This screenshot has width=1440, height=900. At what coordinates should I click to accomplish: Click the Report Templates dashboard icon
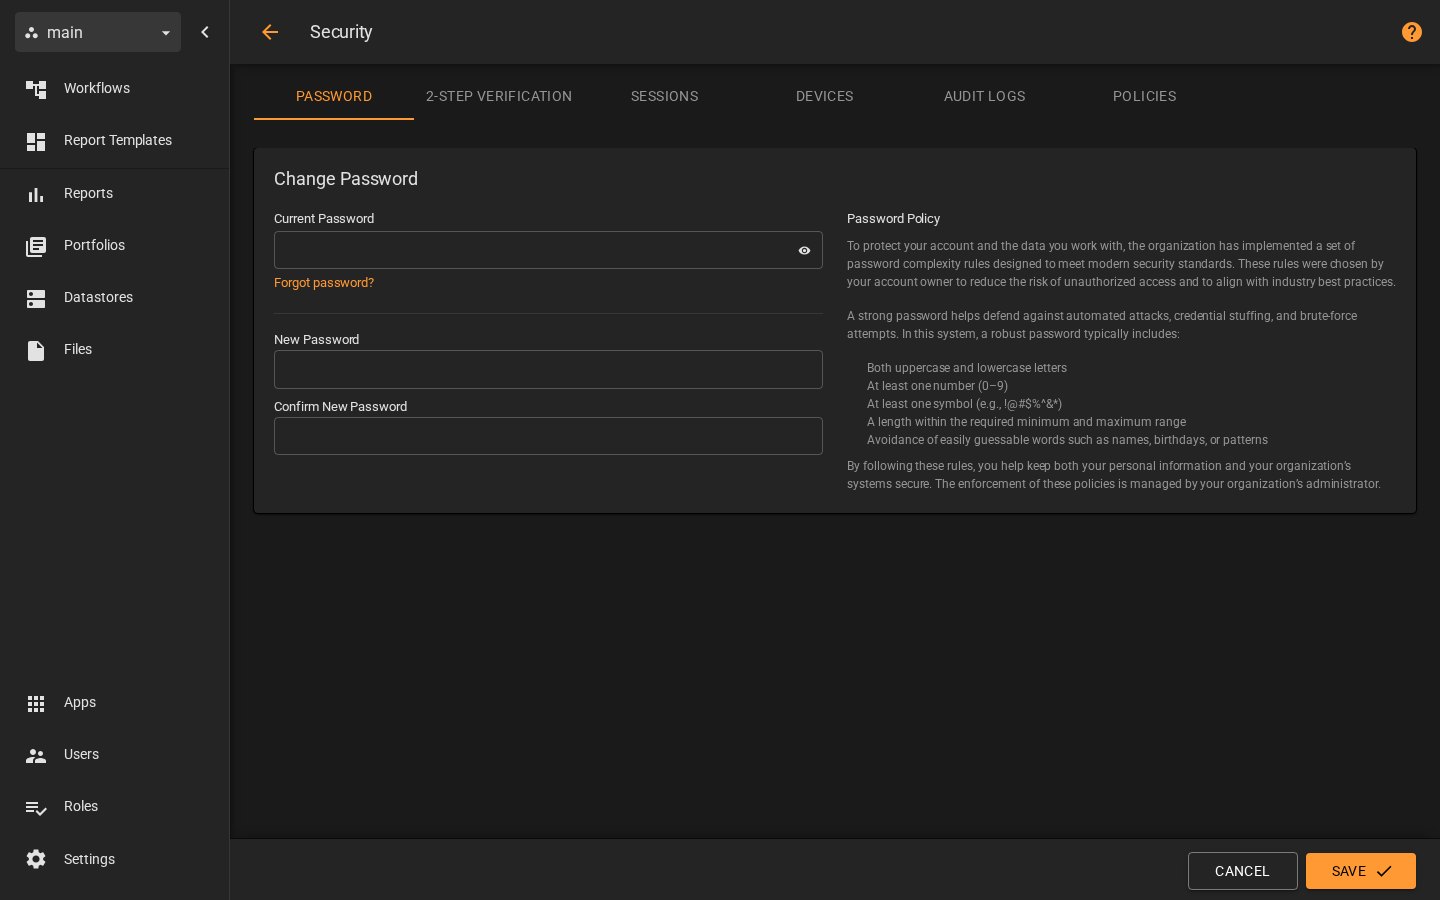tap(36, 142)
